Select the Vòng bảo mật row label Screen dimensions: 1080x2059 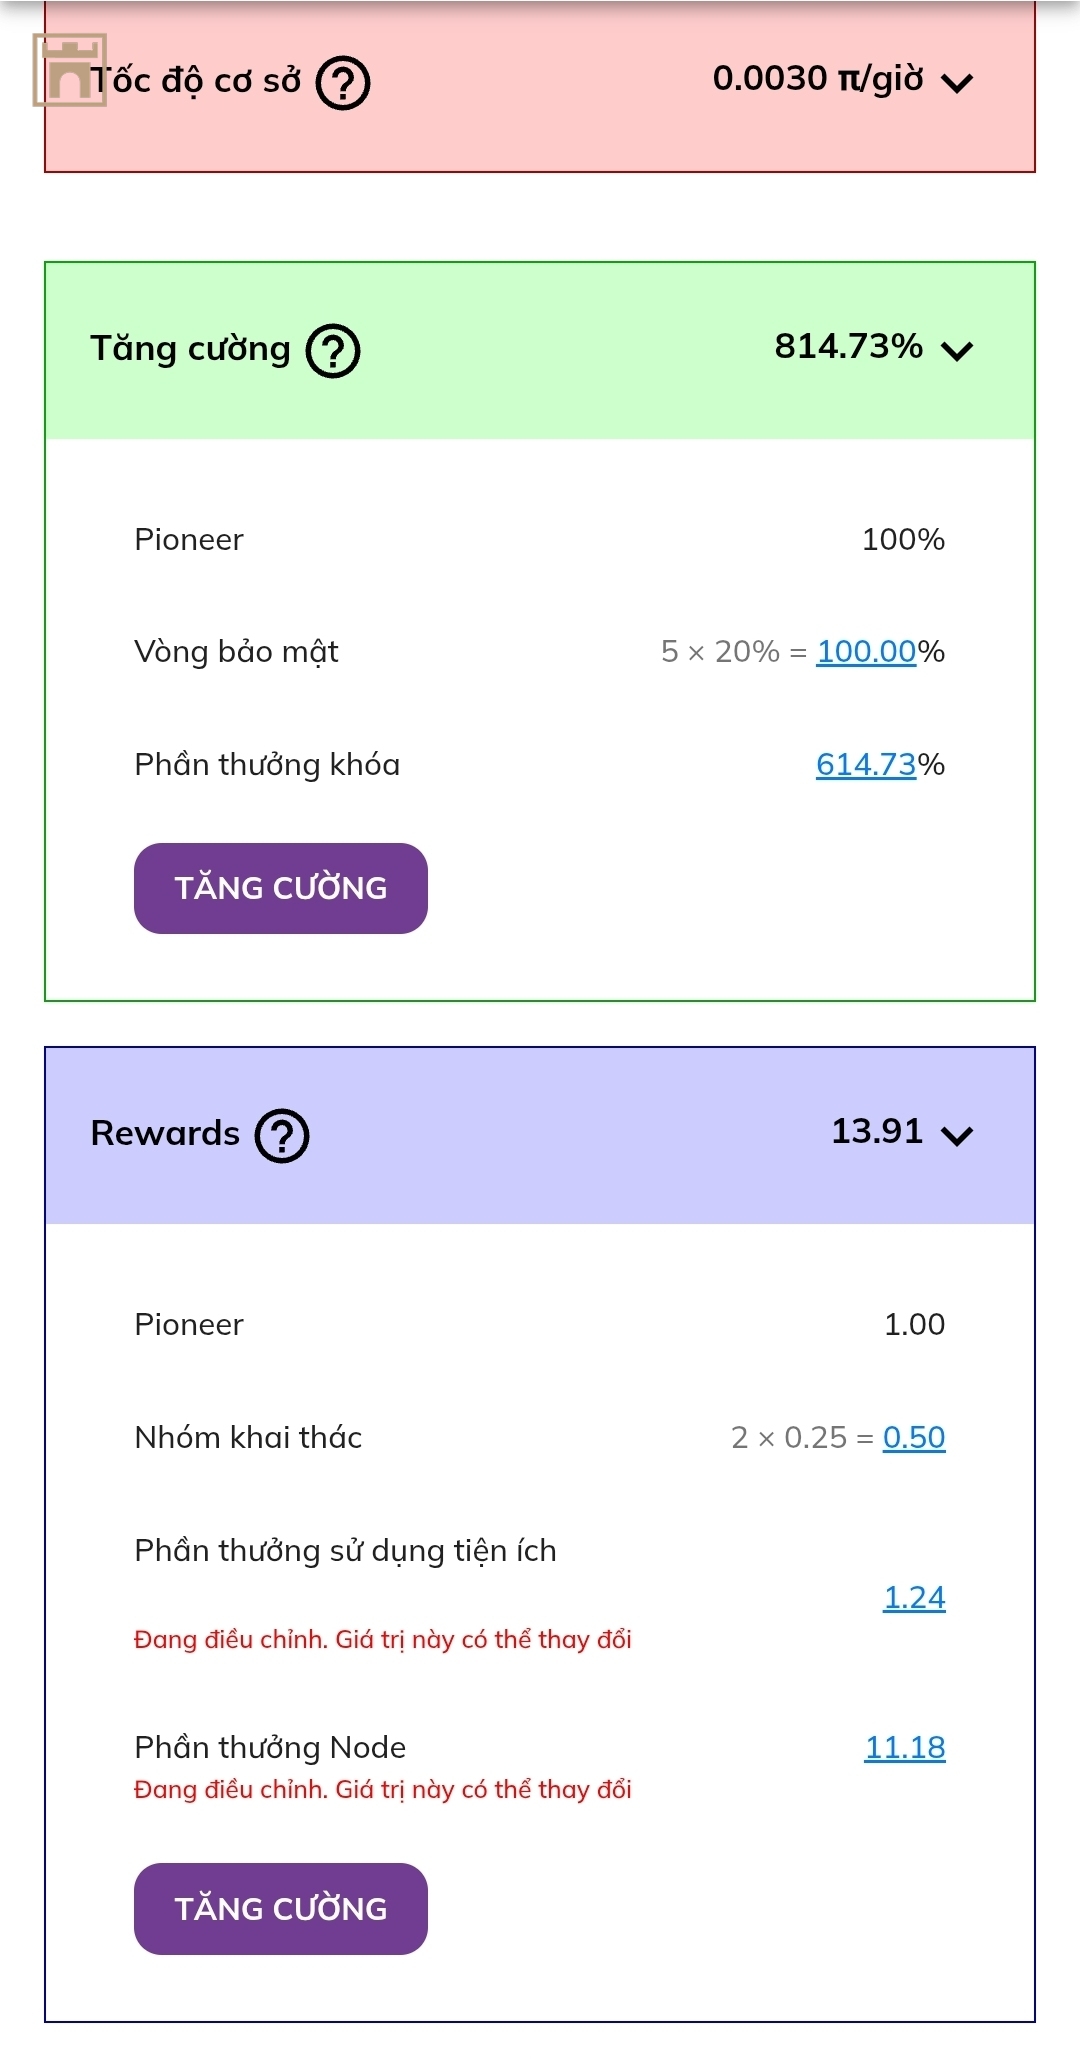pos(237,652)
